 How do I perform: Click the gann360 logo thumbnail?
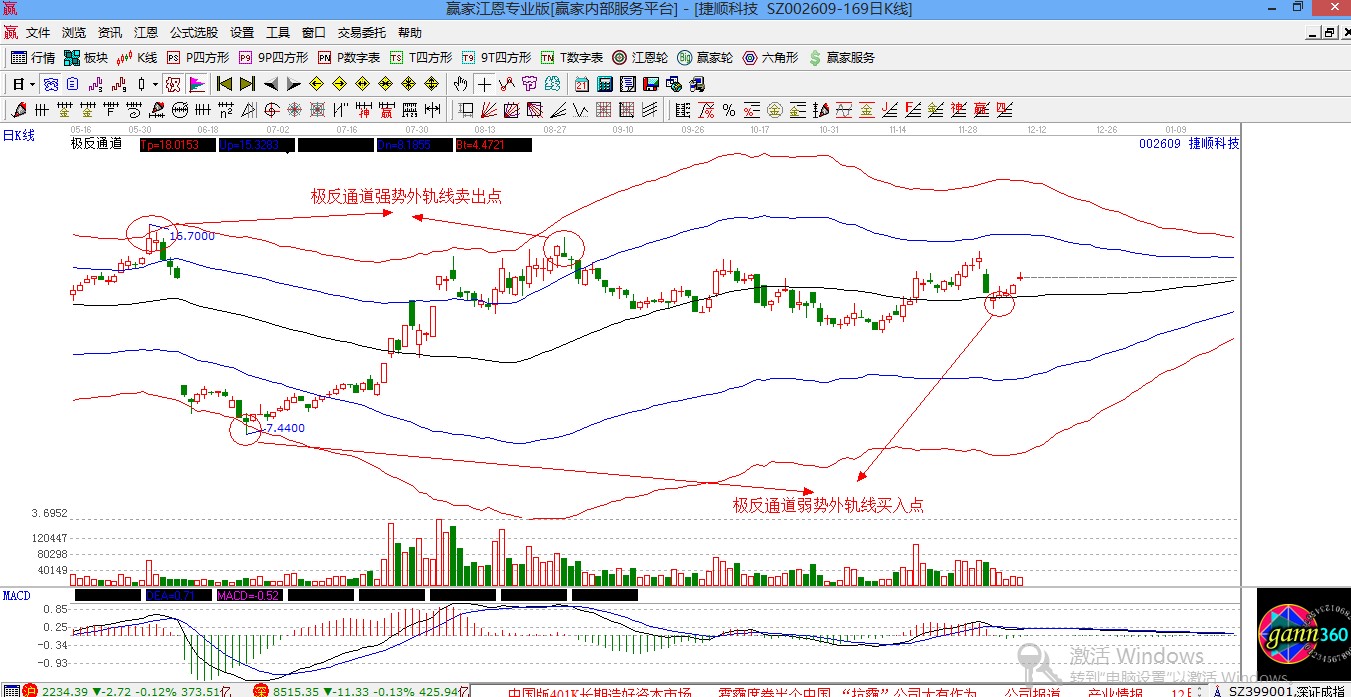1295,633
